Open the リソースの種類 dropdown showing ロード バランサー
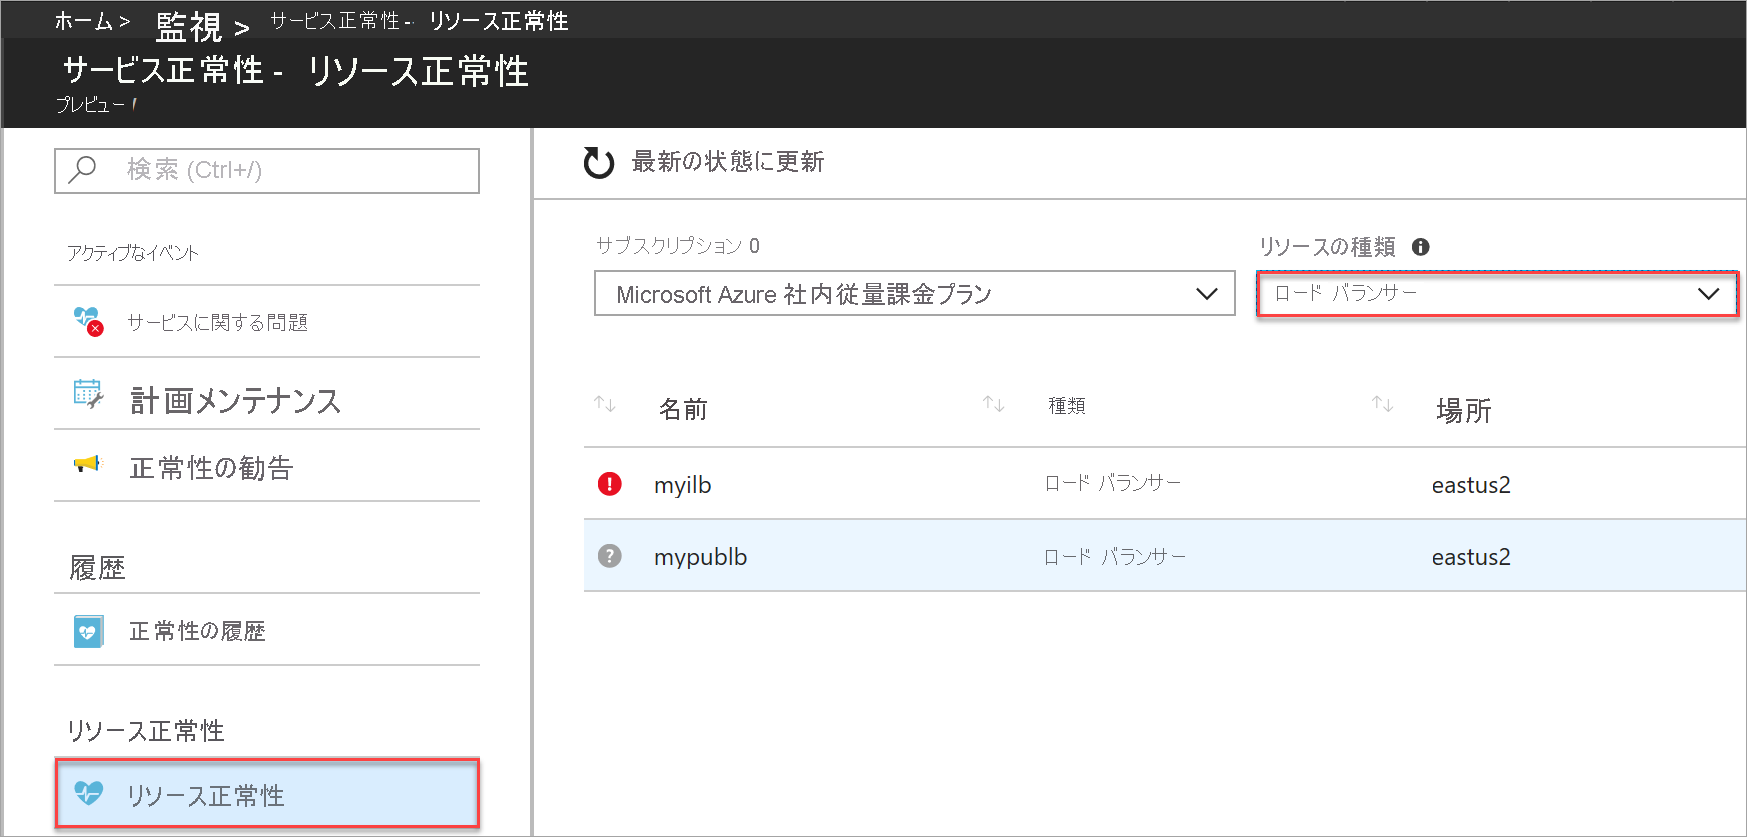Viewport: 1747px width, 837px height. click(1497, 293)
